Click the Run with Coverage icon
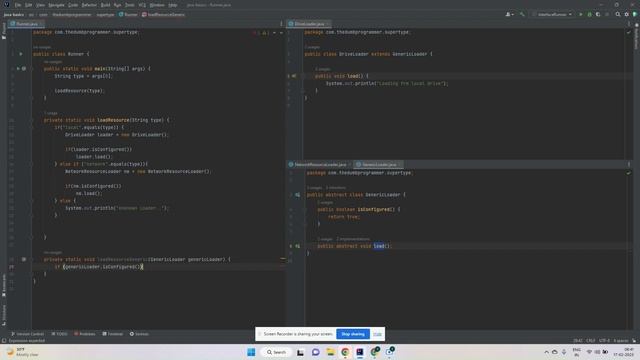 coord(598,14)
